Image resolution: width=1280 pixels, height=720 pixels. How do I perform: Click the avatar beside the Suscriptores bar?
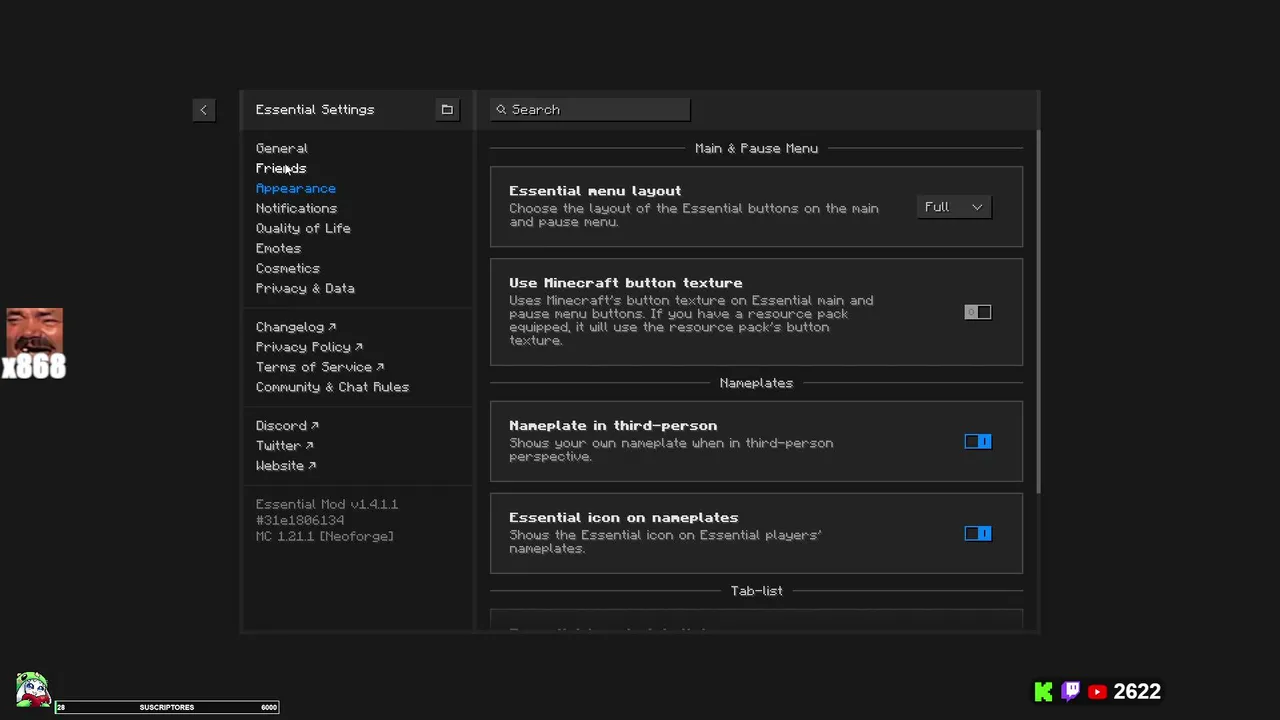[x=32, y=690]
